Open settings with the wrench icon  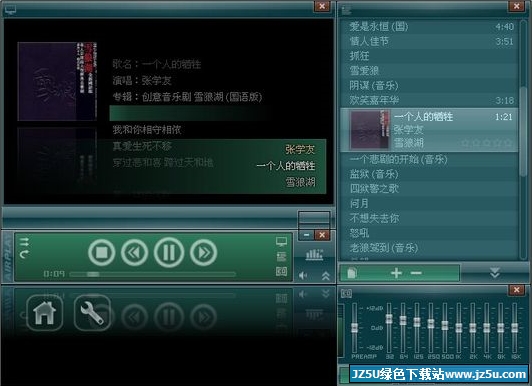[92, 312]
